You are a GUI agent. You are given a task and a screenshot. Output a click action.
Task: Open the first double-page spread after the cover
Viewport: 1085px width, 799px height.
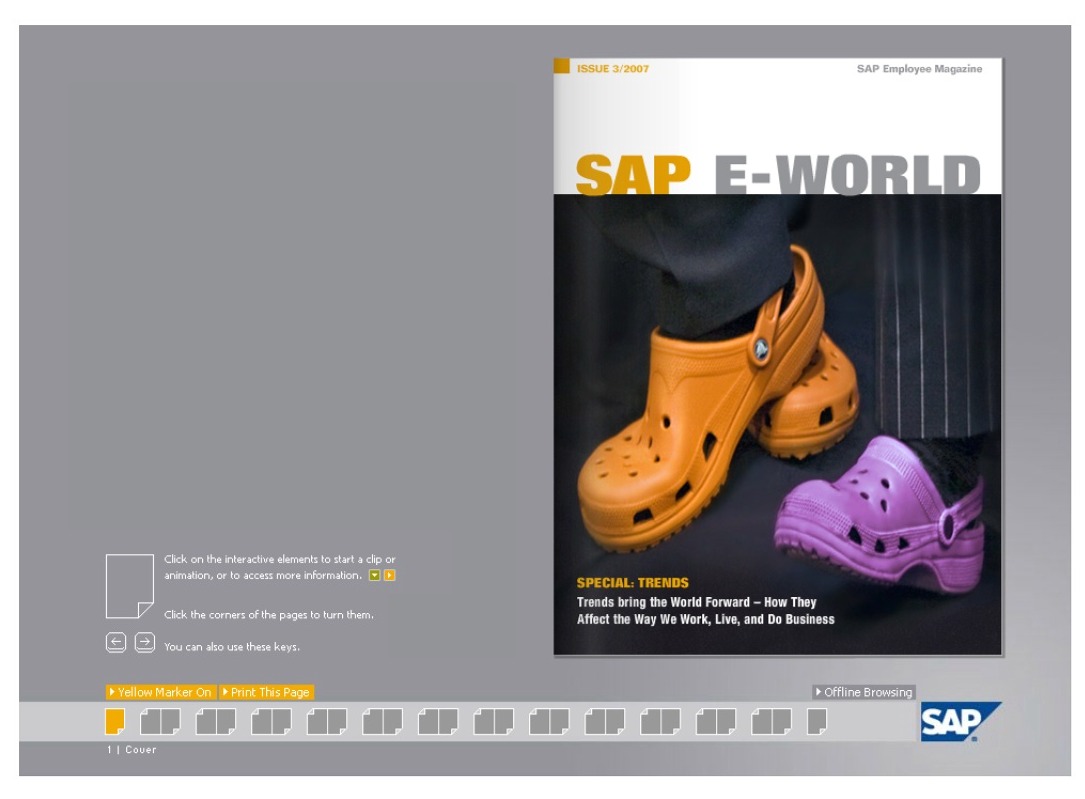pyautogui.click(x=160, y=721)
